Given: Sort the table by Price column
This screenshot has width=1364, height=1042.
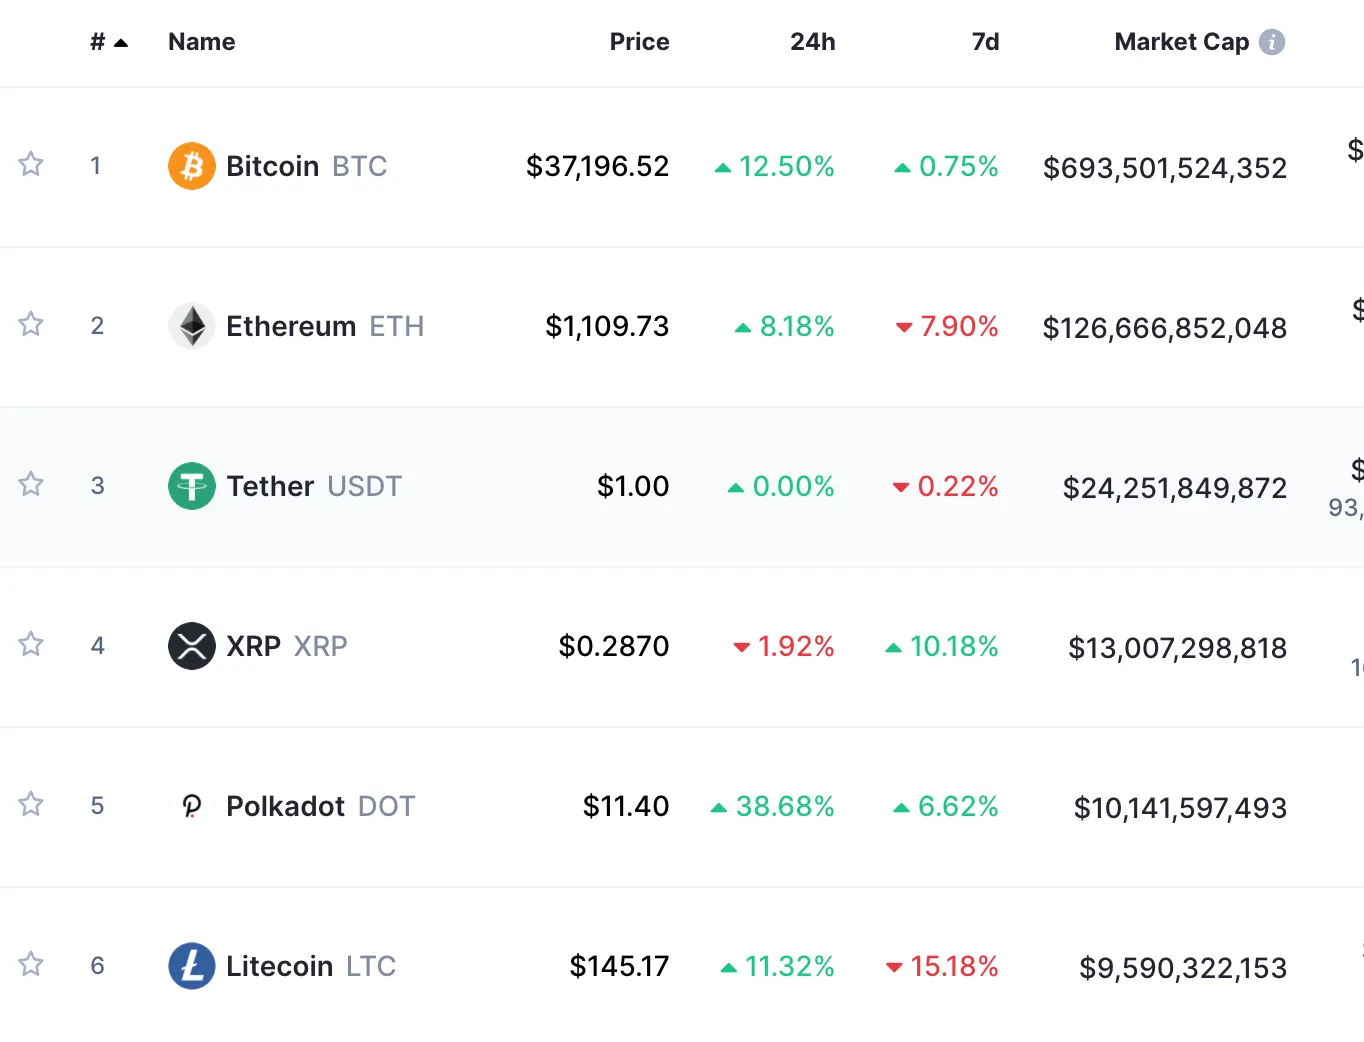Looking at the screenshot, I should [x=639, y=42].
